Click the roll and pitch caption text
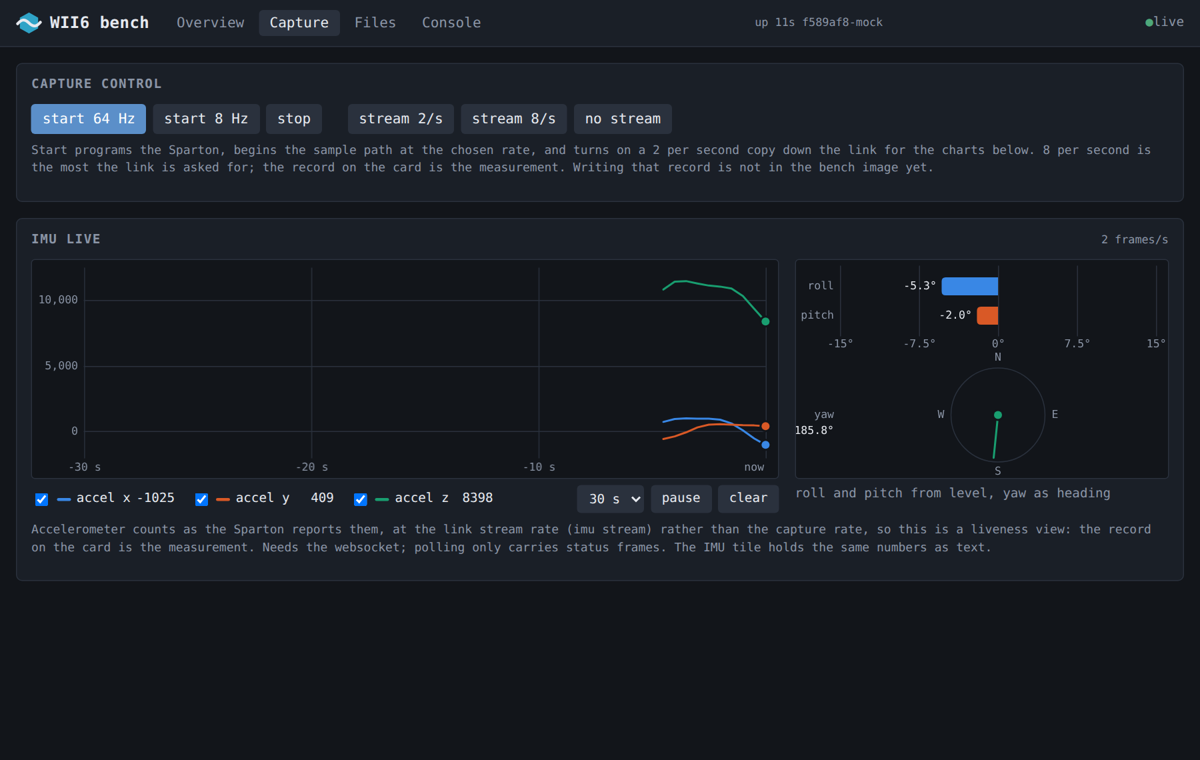1200x760 pixels. [952, 493]
